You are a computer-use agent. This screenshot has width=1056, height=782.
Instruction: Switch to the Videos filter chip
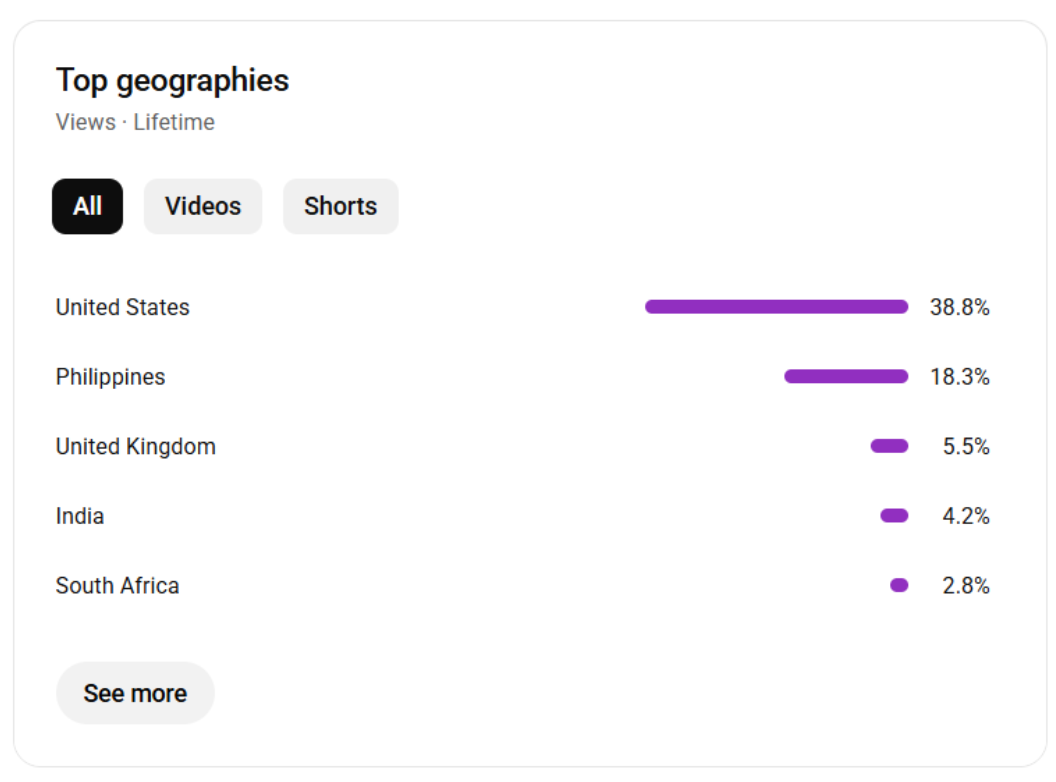(x=203, y=206)
